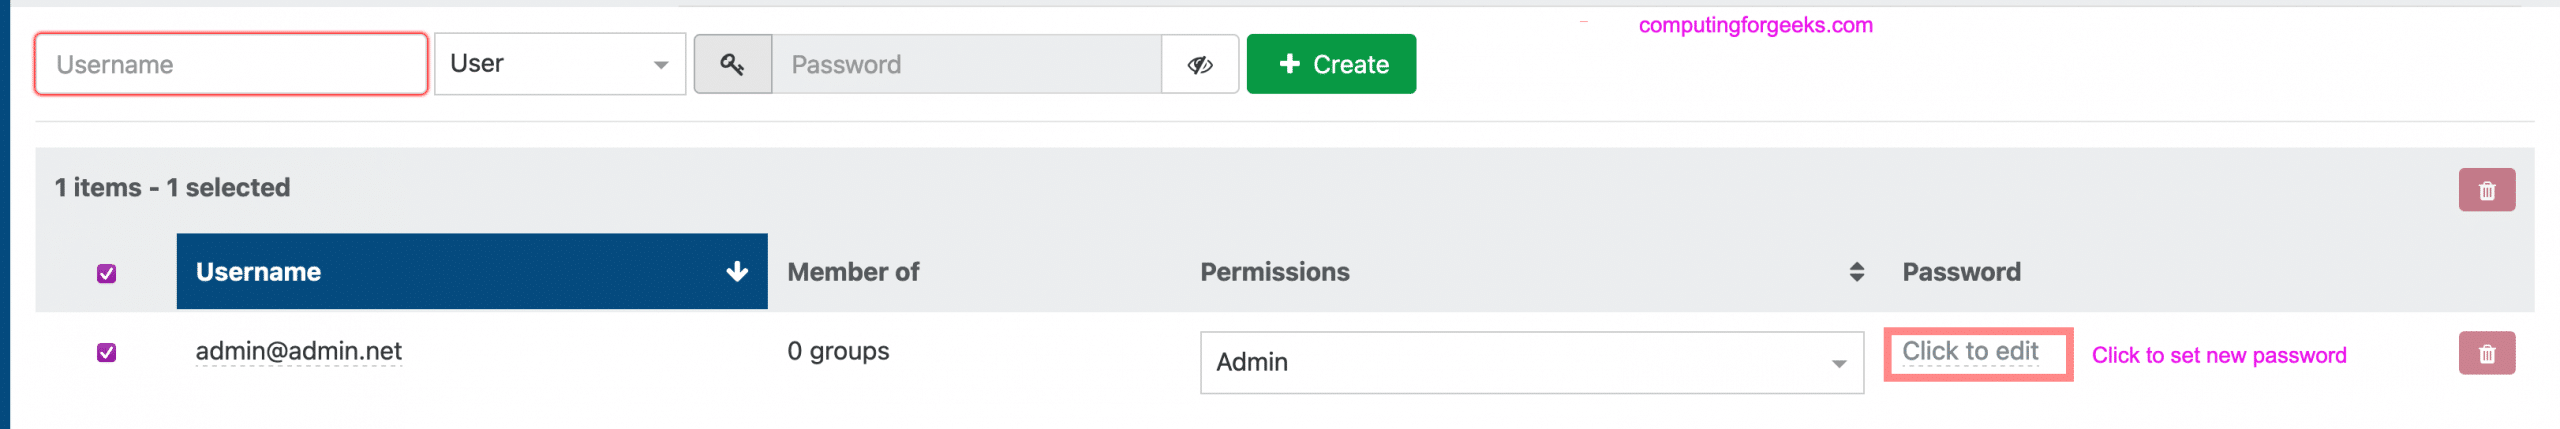Toggle password visibility eye icon
This screenshot has height=429, width=2560.
click(1200, 64)
